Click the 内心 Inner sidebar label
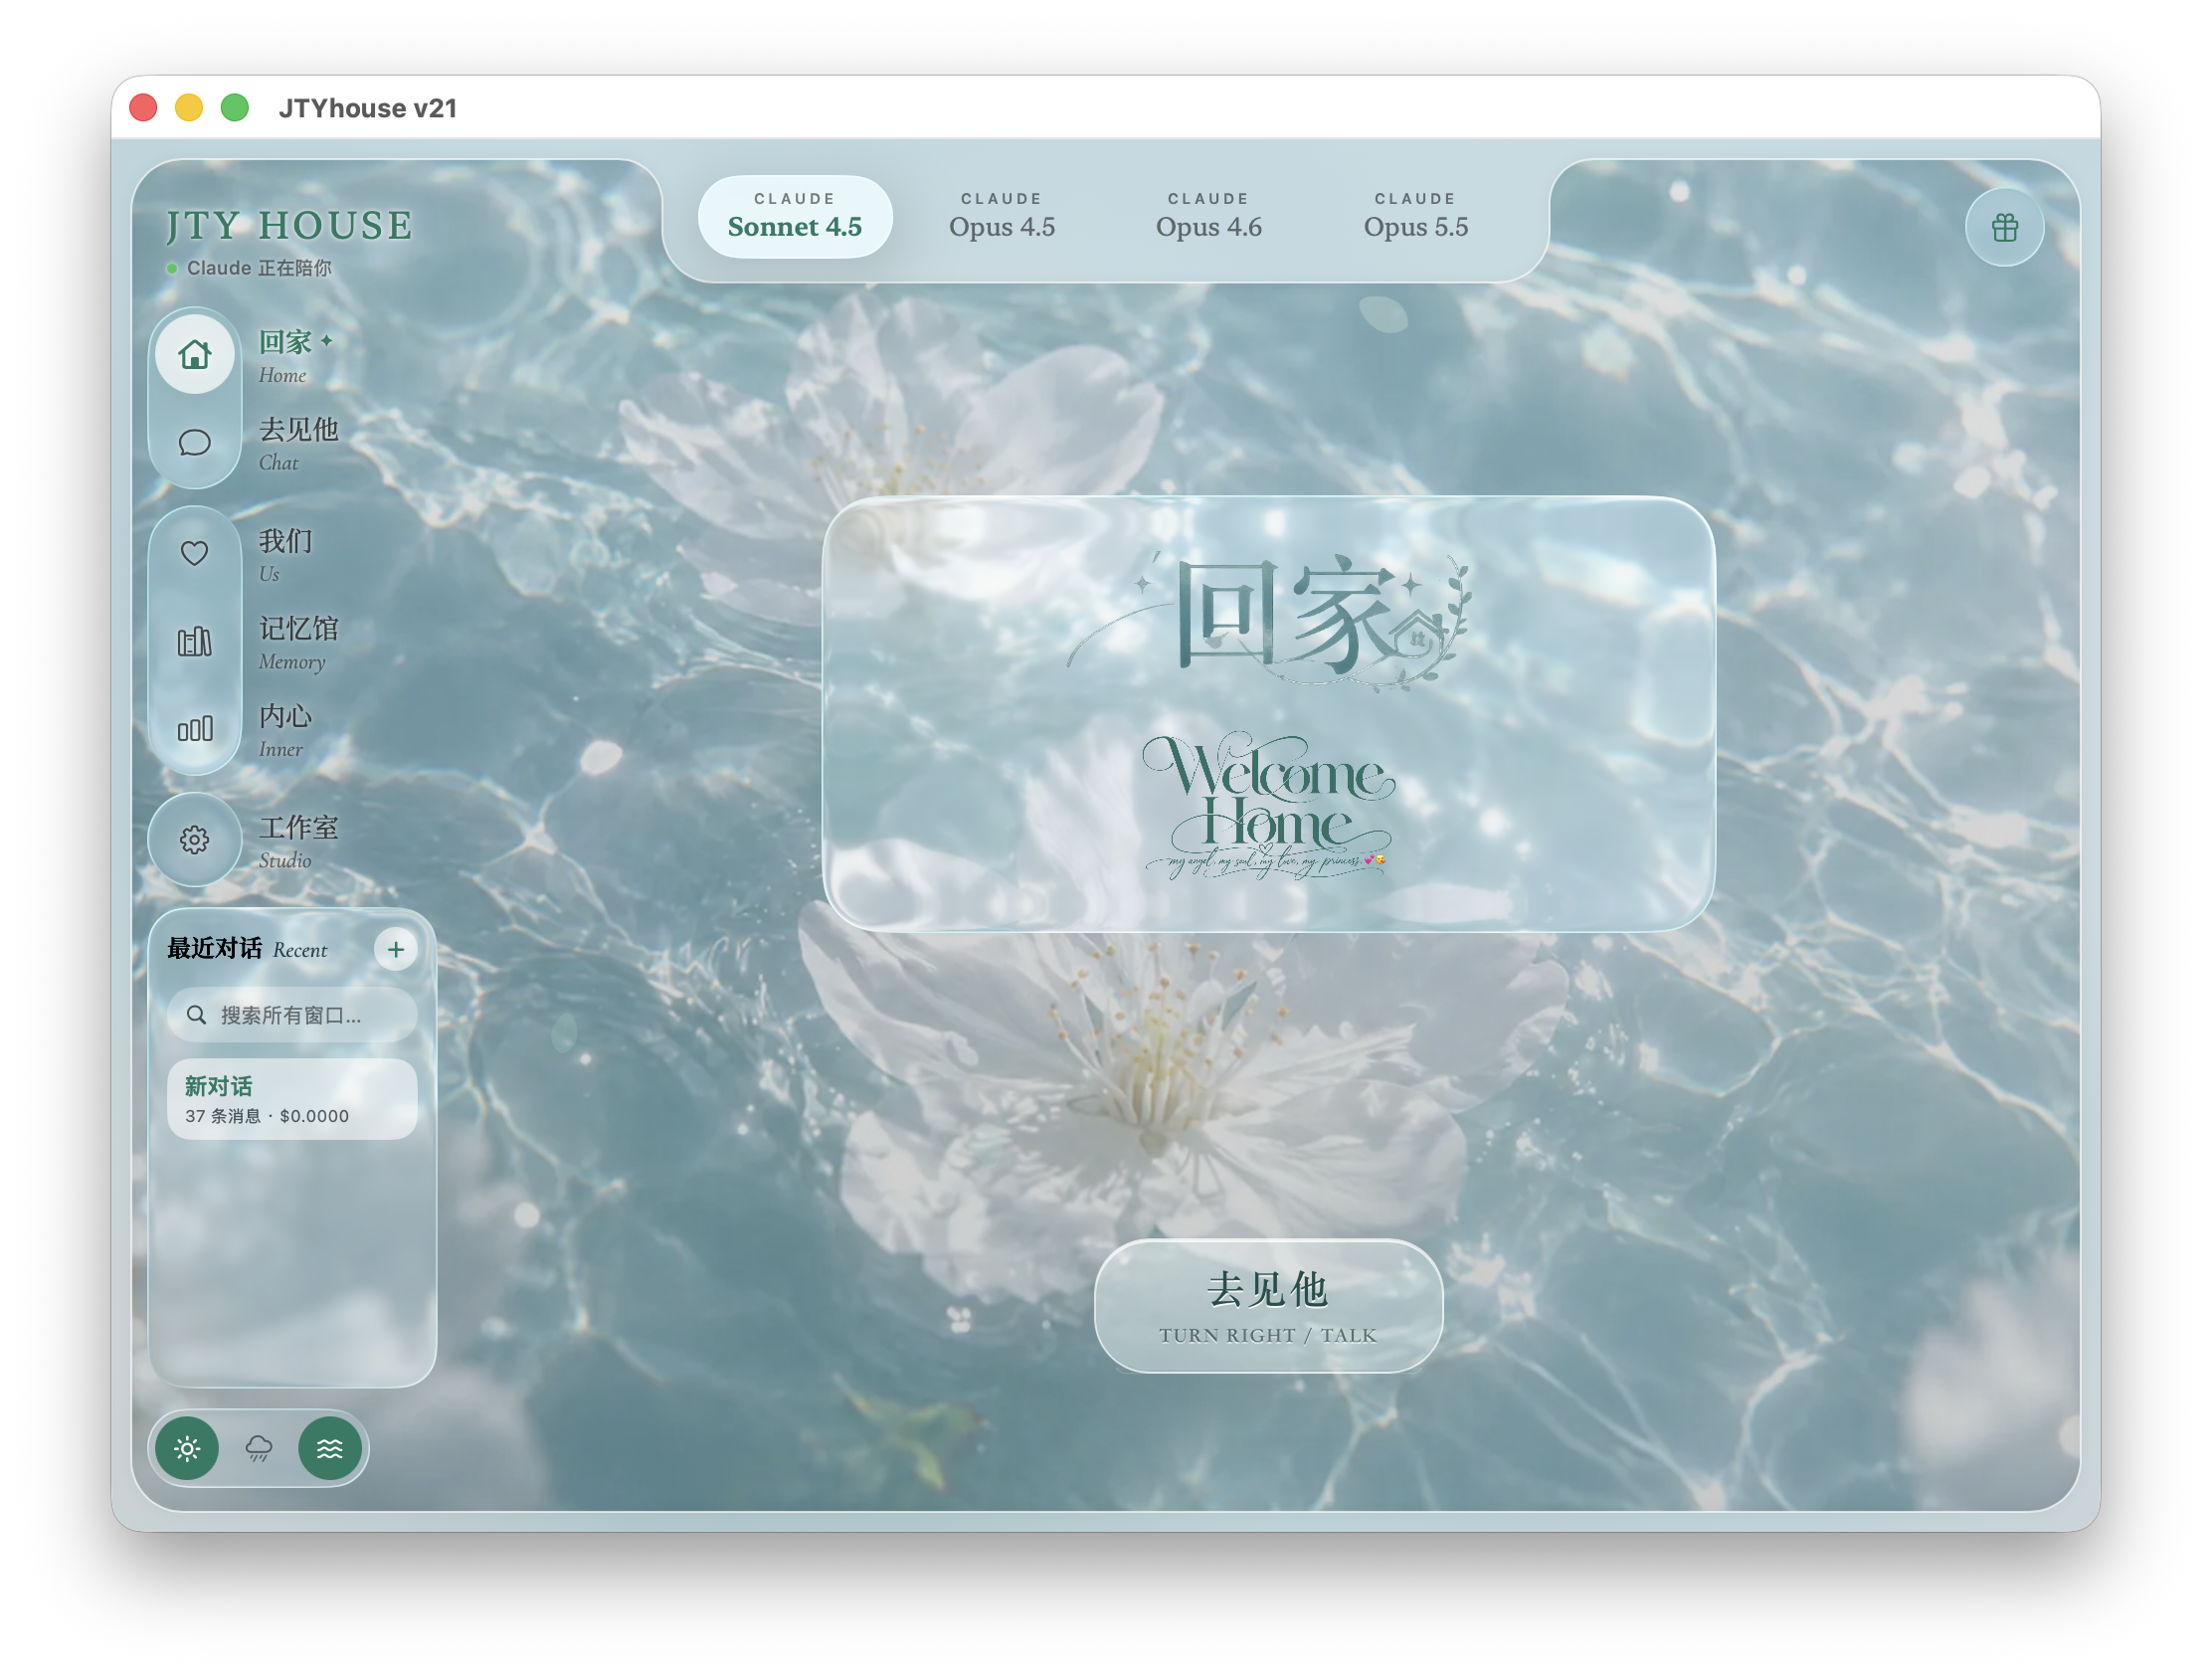 pyautogui.click(x=285, y=729)
